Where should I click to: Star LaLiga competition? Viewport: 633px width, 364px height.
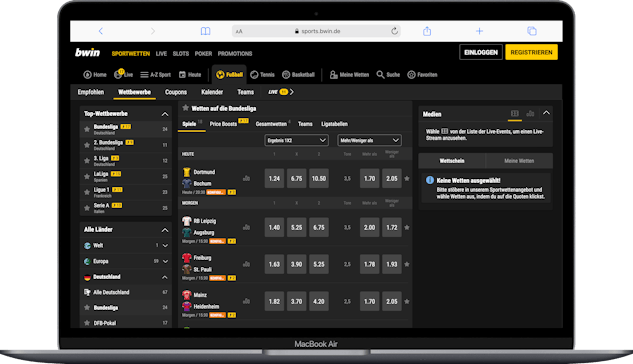pyautogui.click(x=87, y=176)
